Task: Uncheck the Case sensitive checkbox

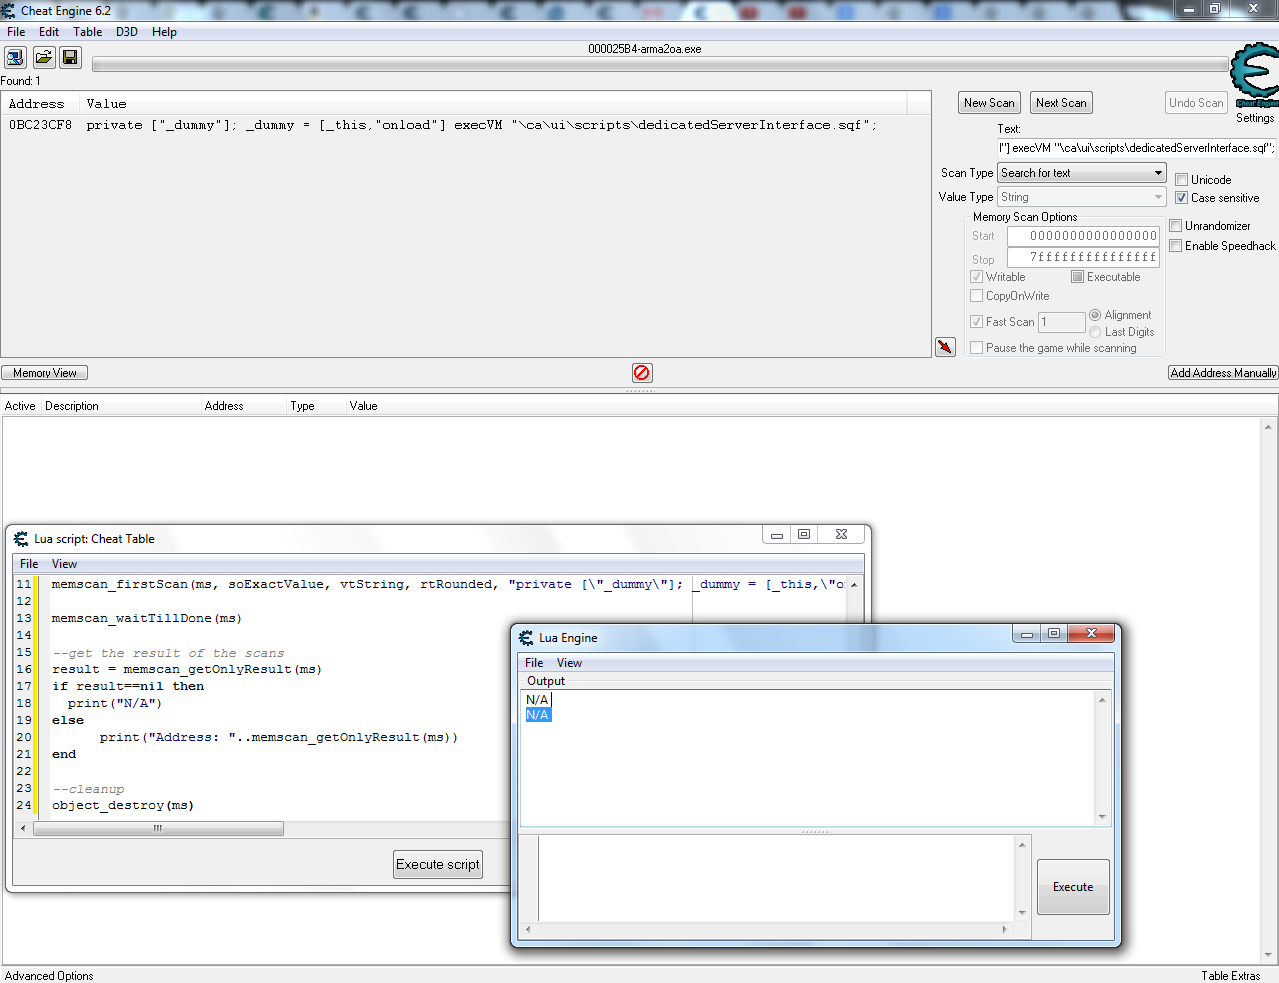Action: point(1181,198)
